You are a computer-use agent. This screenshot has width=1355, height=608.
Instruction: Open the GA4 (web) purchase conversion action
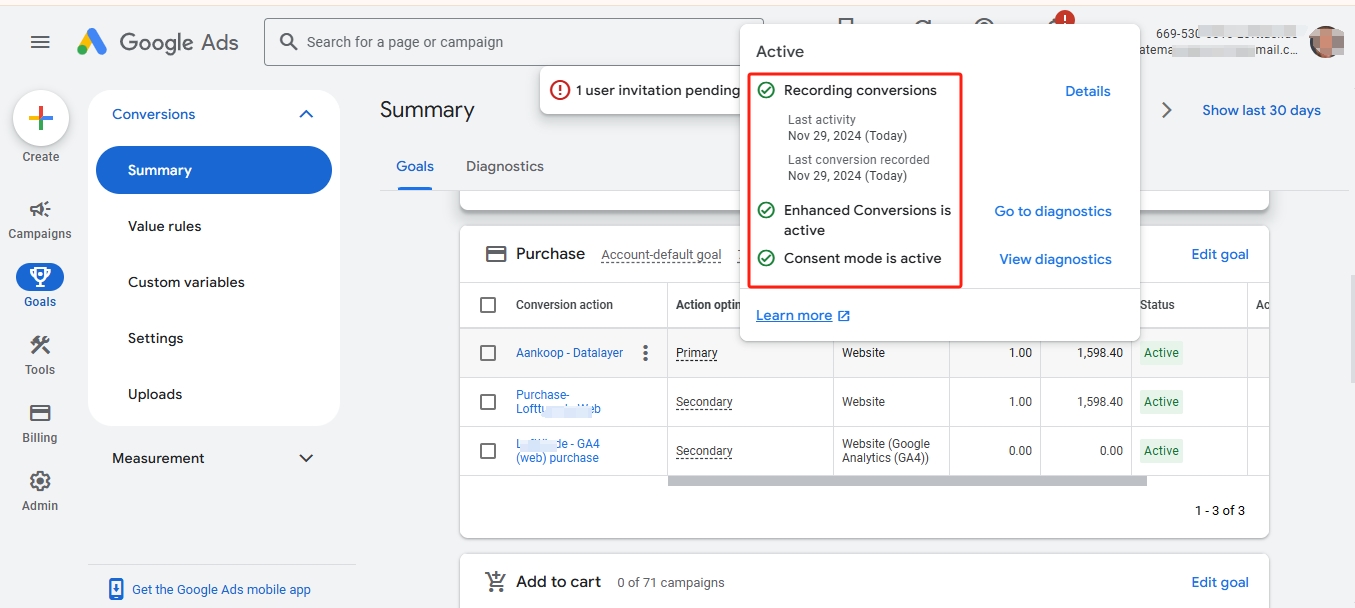558,451
